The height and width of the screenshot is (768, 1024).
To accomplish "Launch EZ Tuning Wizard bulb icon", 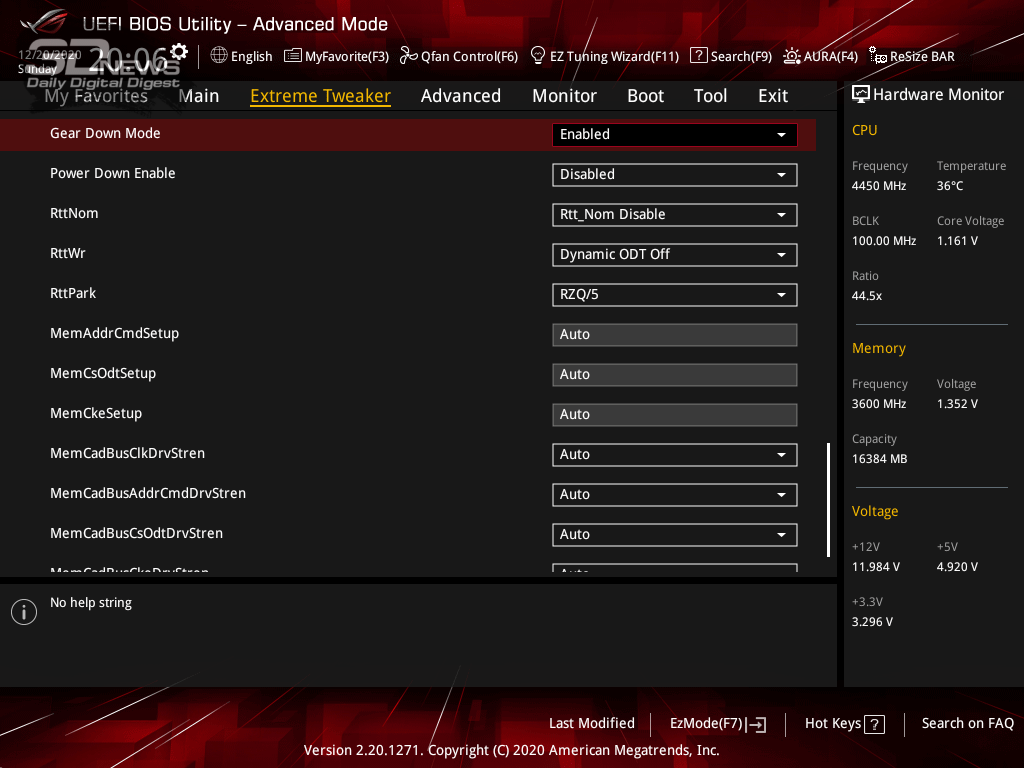I will click(x=537, y=56).
